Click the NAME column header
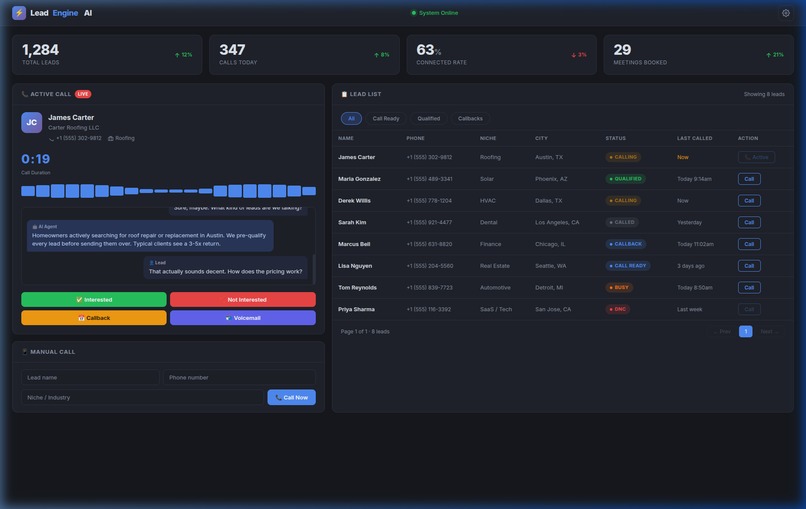This screenshot has width=806, height=509. (345, 138)
